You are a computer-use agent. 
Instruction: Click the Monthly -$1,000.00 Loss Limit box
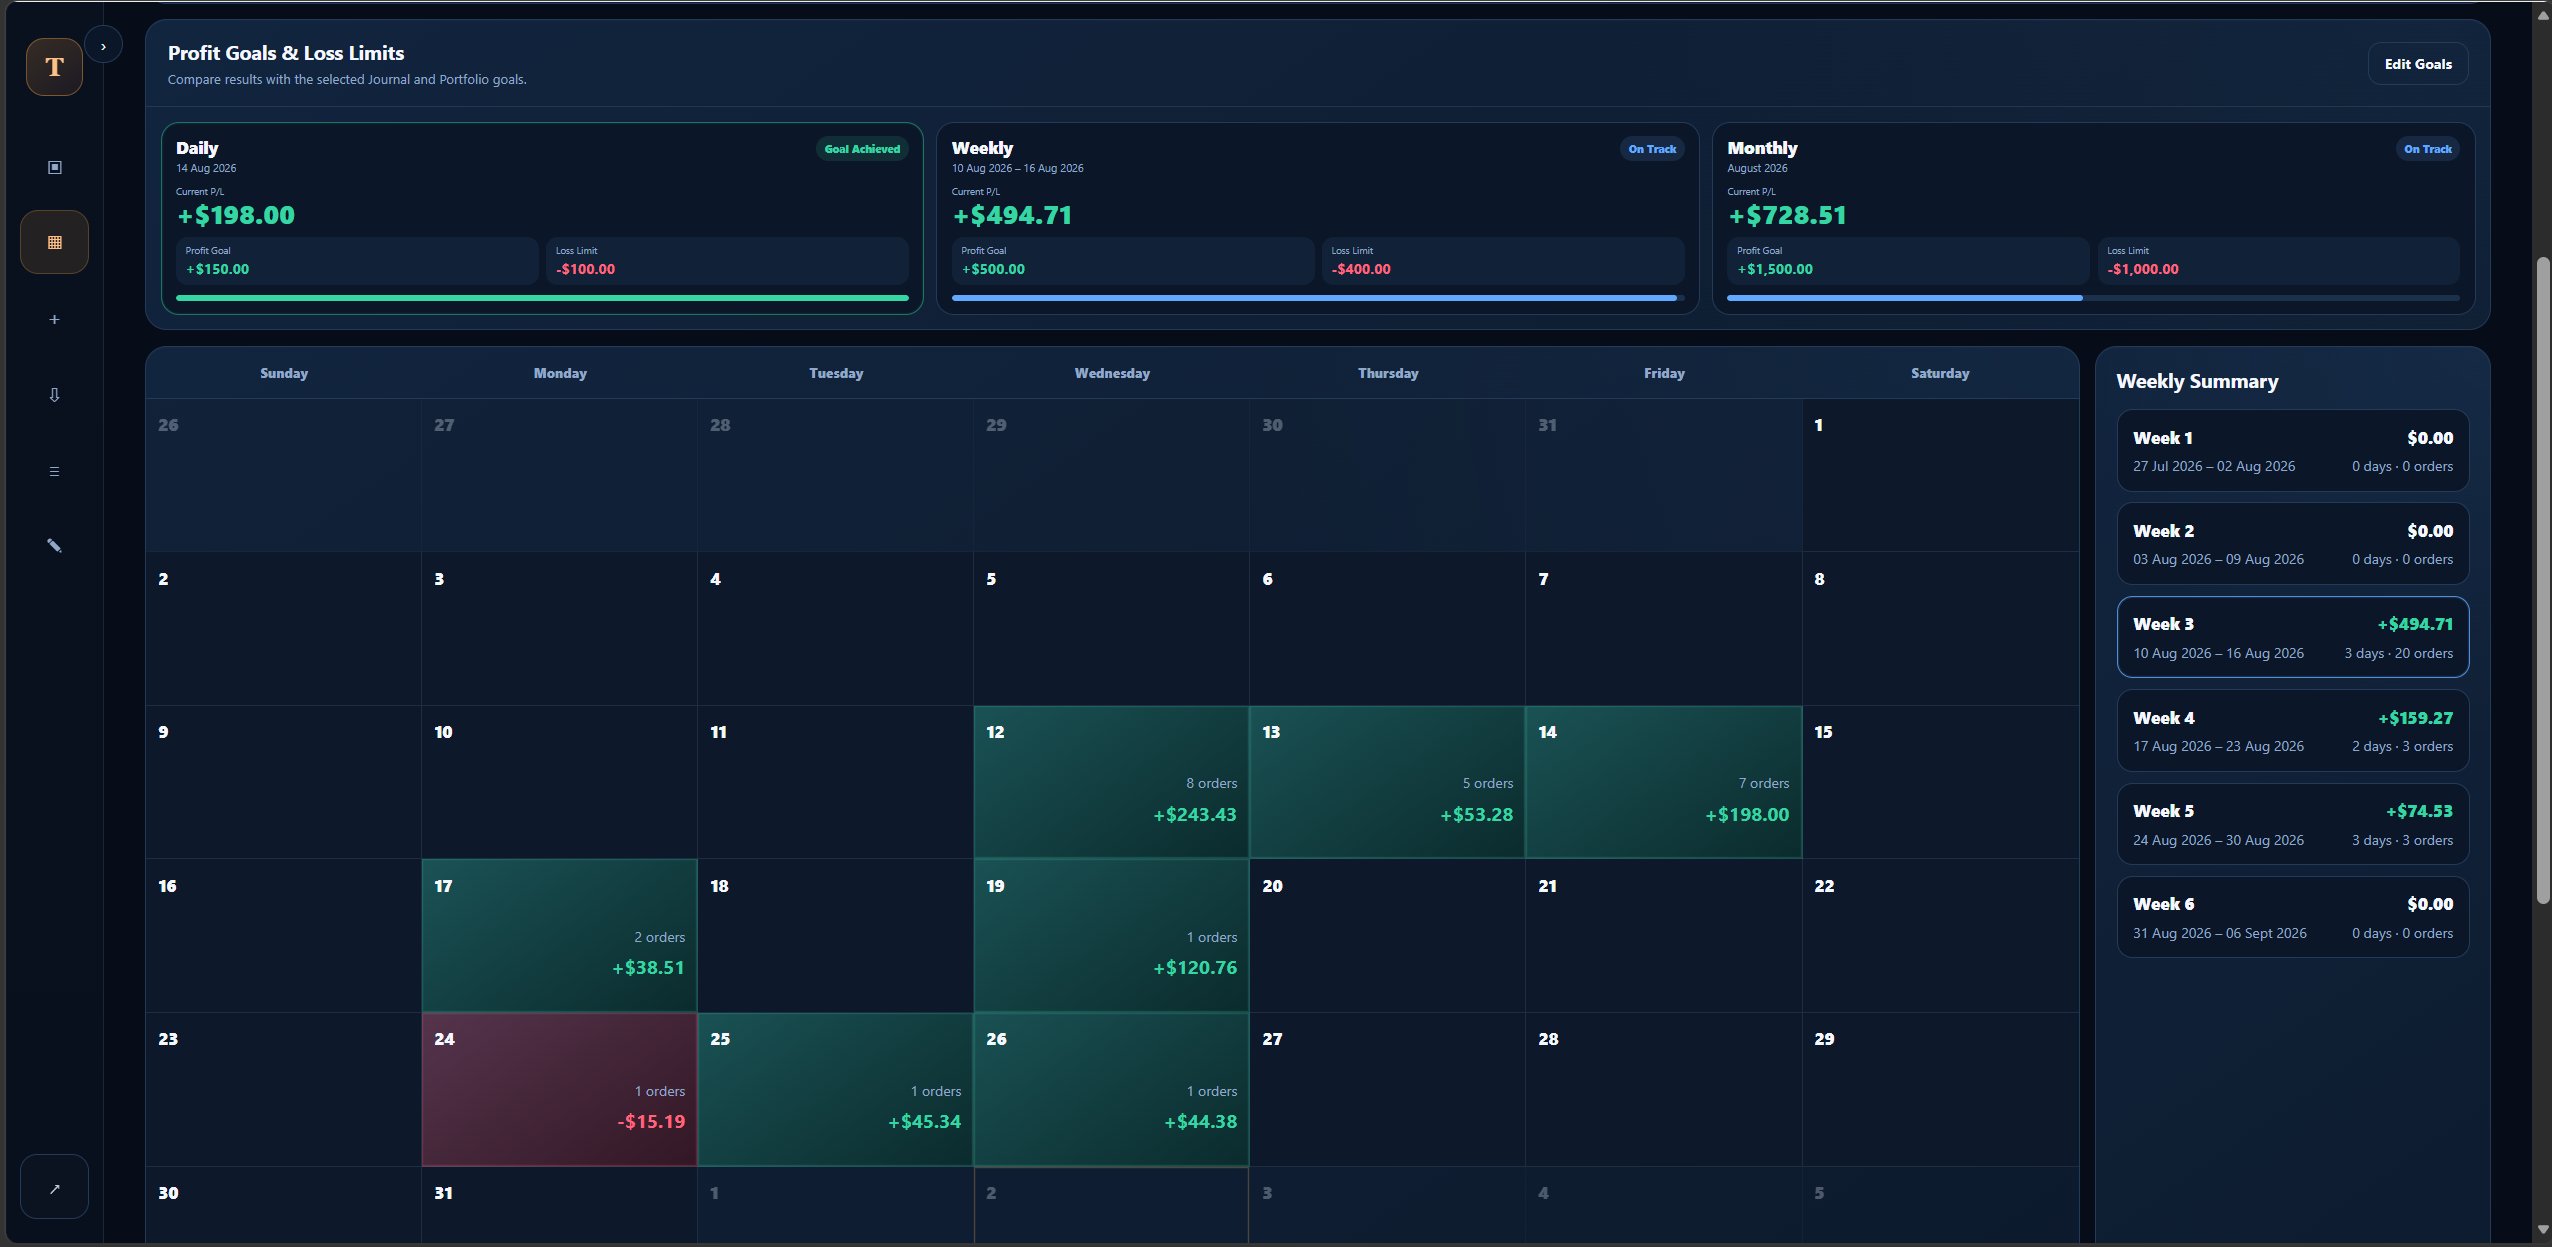click(x=2279, y=261)
